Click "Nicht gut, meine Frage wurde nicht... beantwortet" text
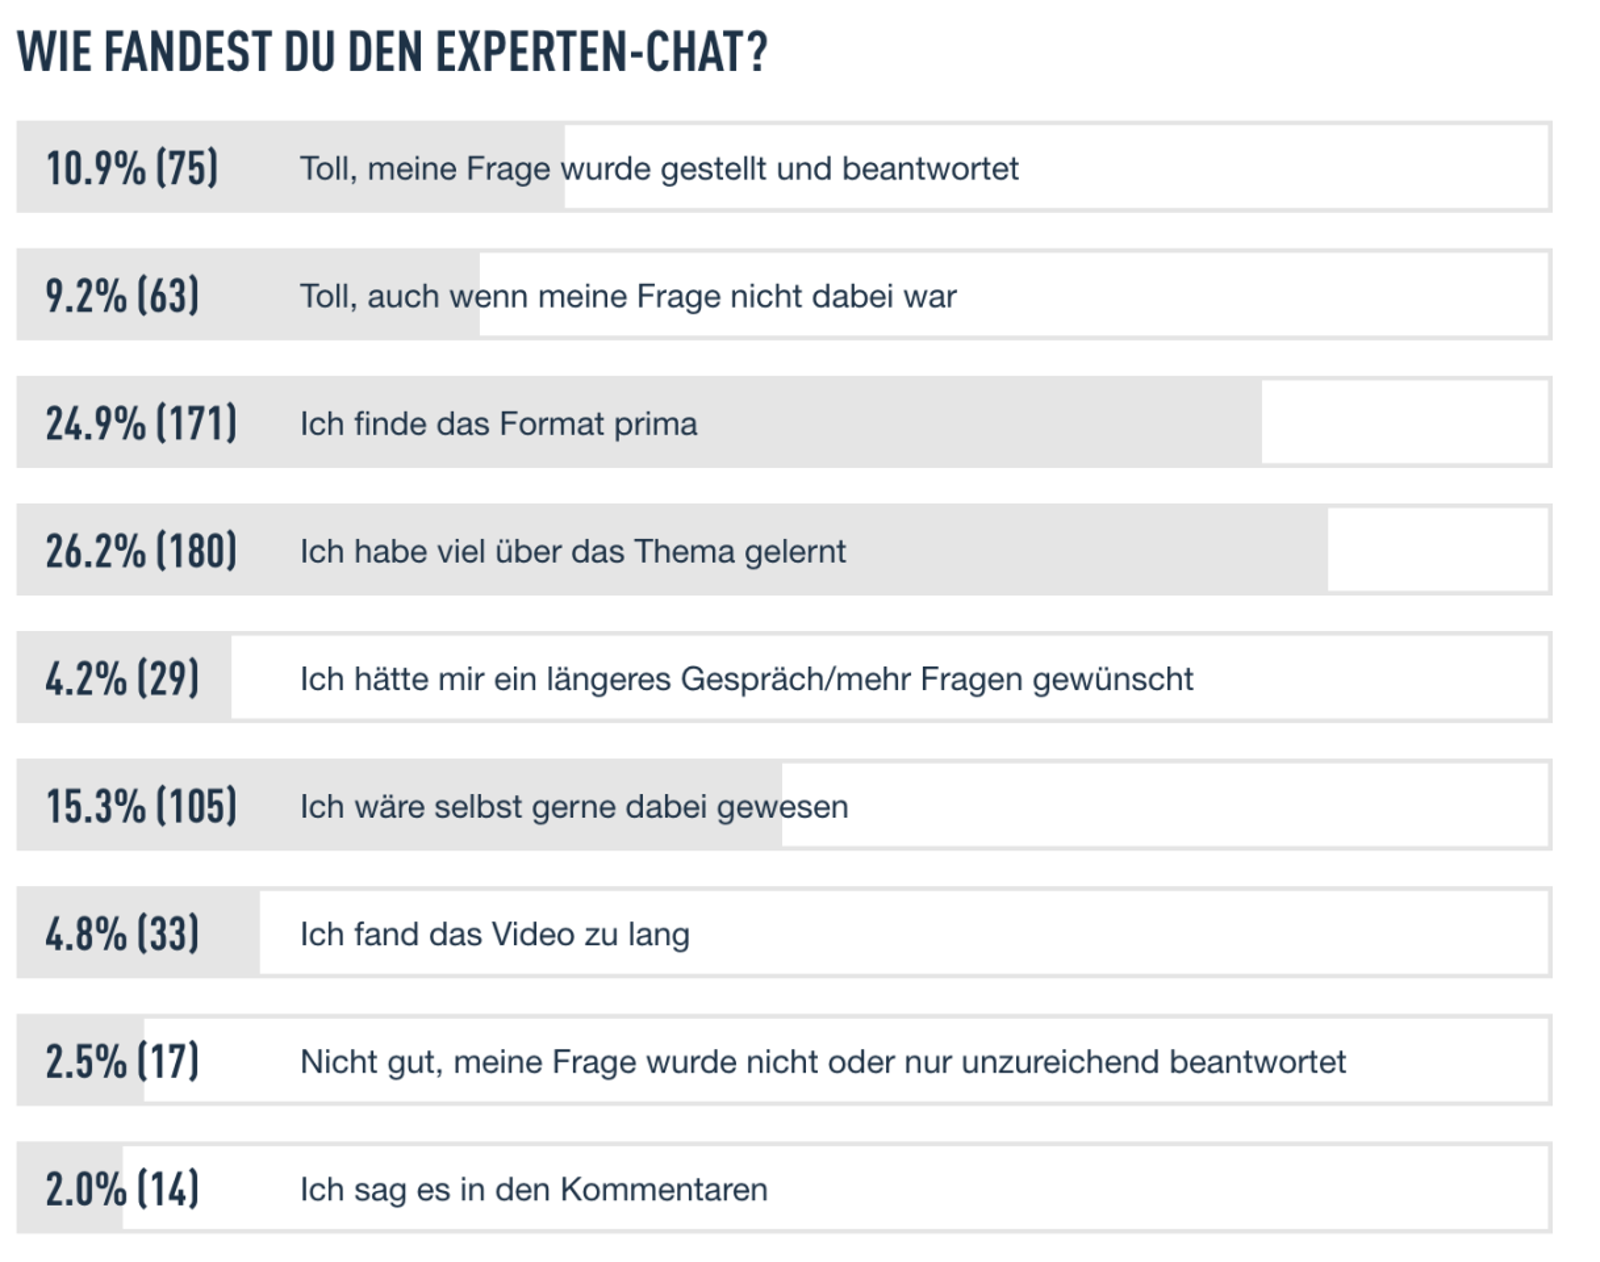 point(822,1062)
